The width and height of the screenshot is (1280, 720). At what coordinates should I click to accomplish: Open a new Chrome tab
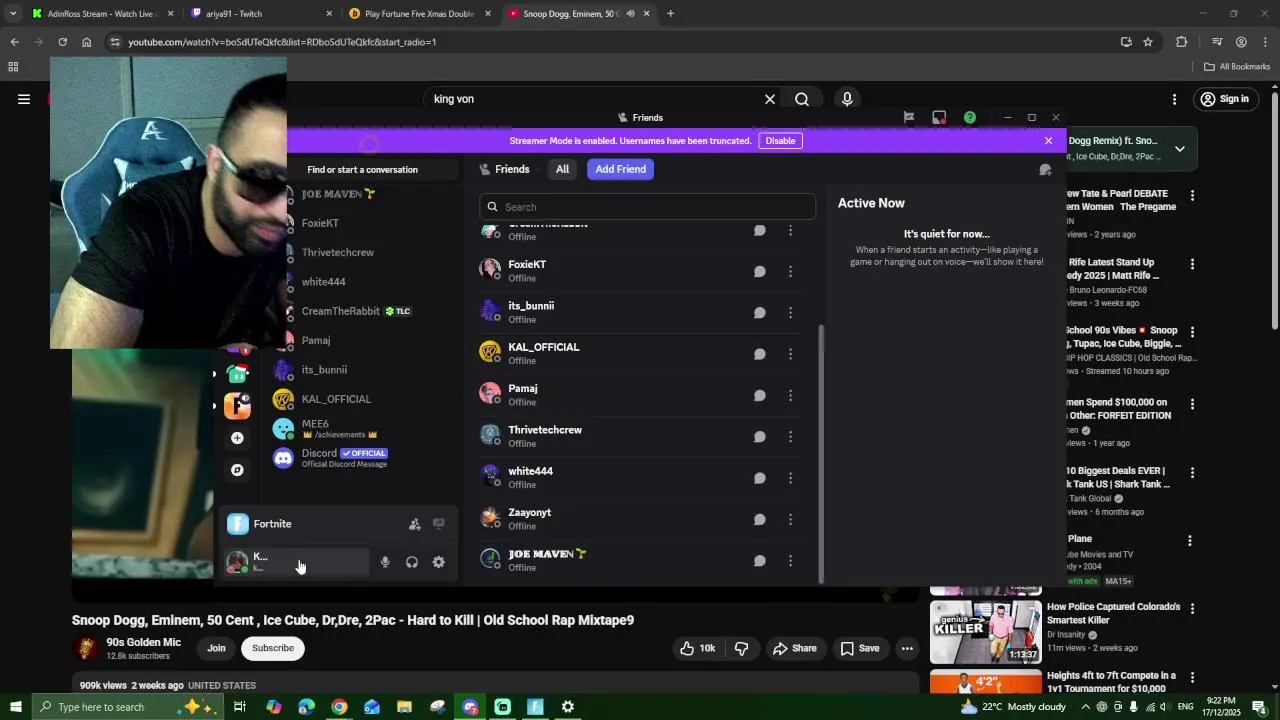[x=670, y=14]
